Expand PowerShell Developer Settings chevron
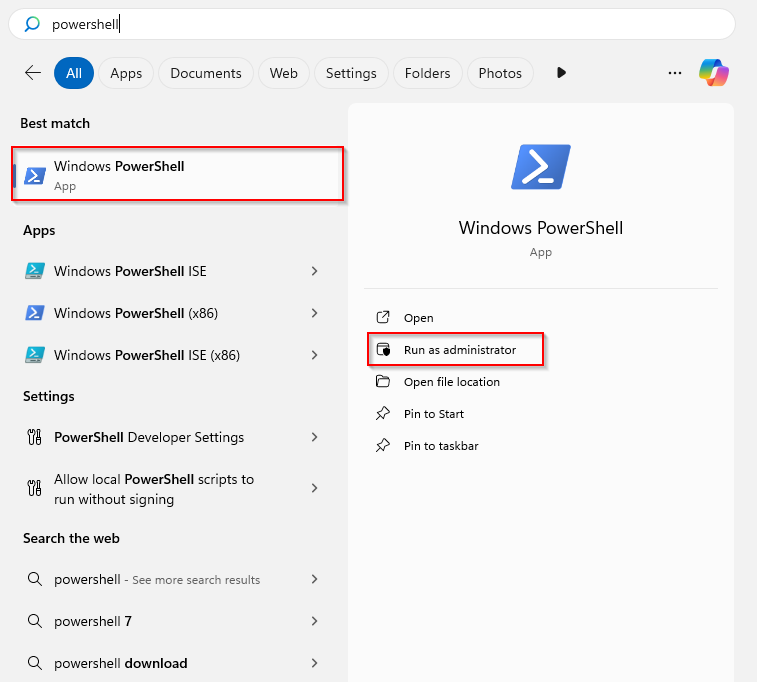Viewport: 757px width, 682px height. (314, 437)
